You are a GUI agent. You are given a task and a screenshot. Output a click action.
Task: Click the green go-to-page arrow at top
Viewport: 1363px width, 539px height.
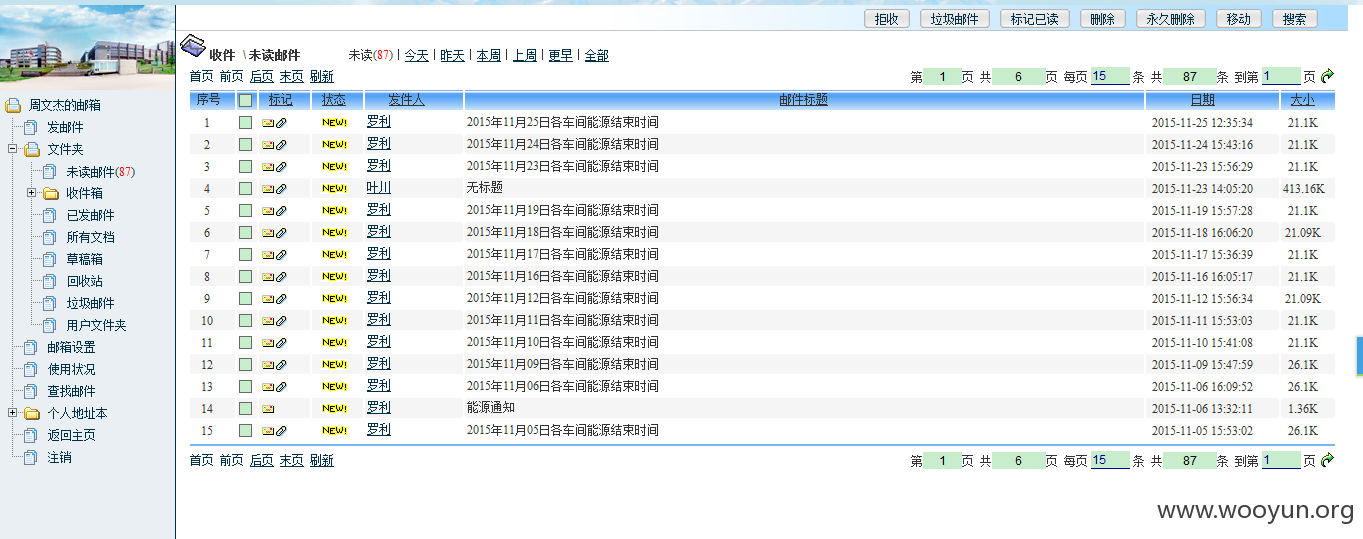(x=1327, y=76)
